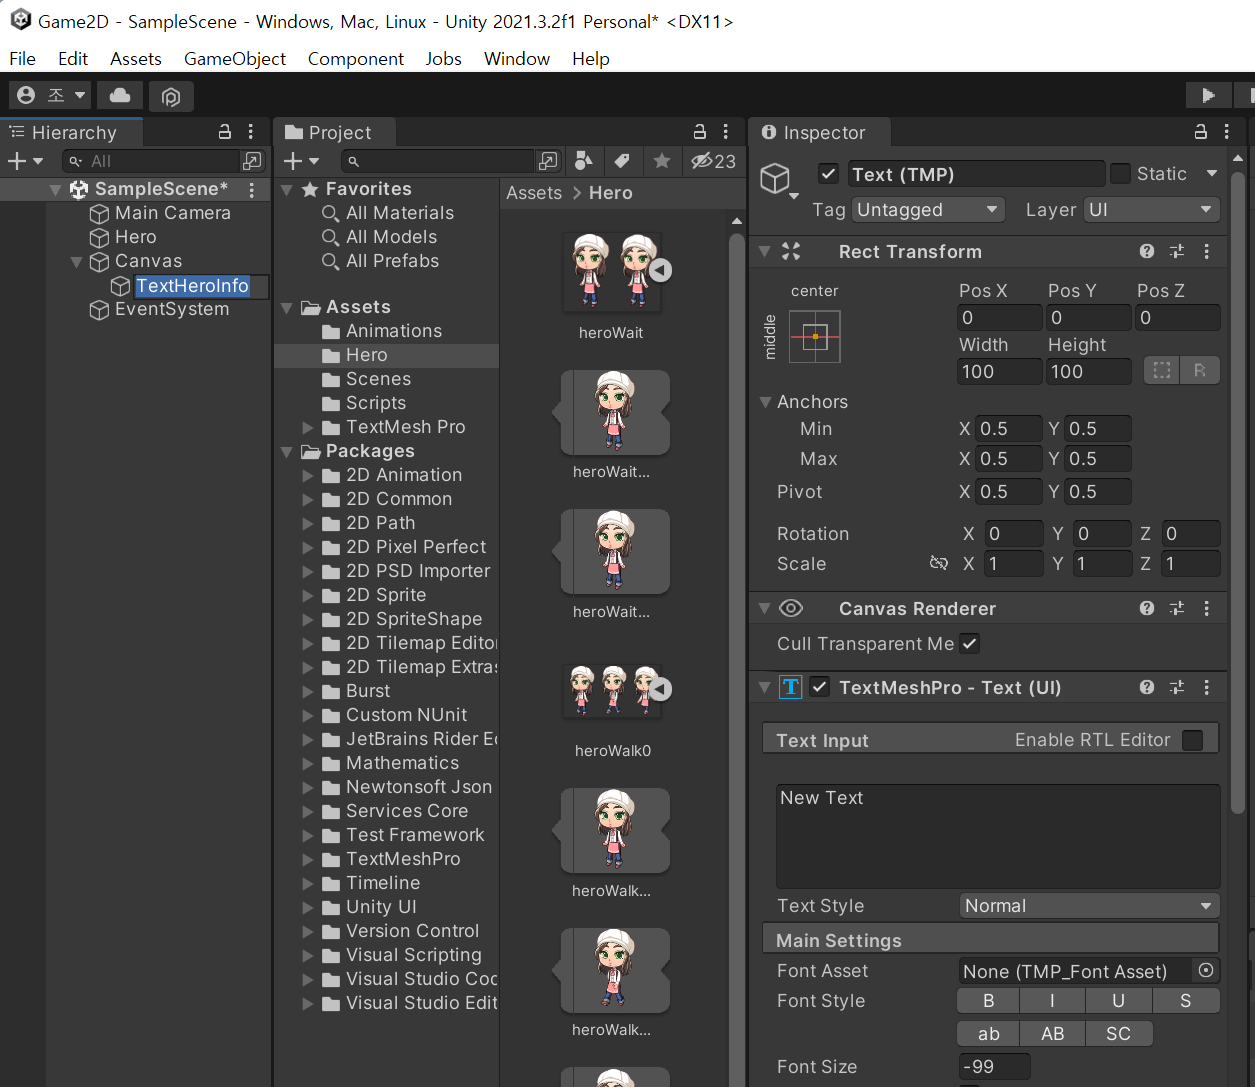The image size is (1255, 1087).
Task: Toggle hidden packages visibility count 23
Action: click(x=713, y=161)
